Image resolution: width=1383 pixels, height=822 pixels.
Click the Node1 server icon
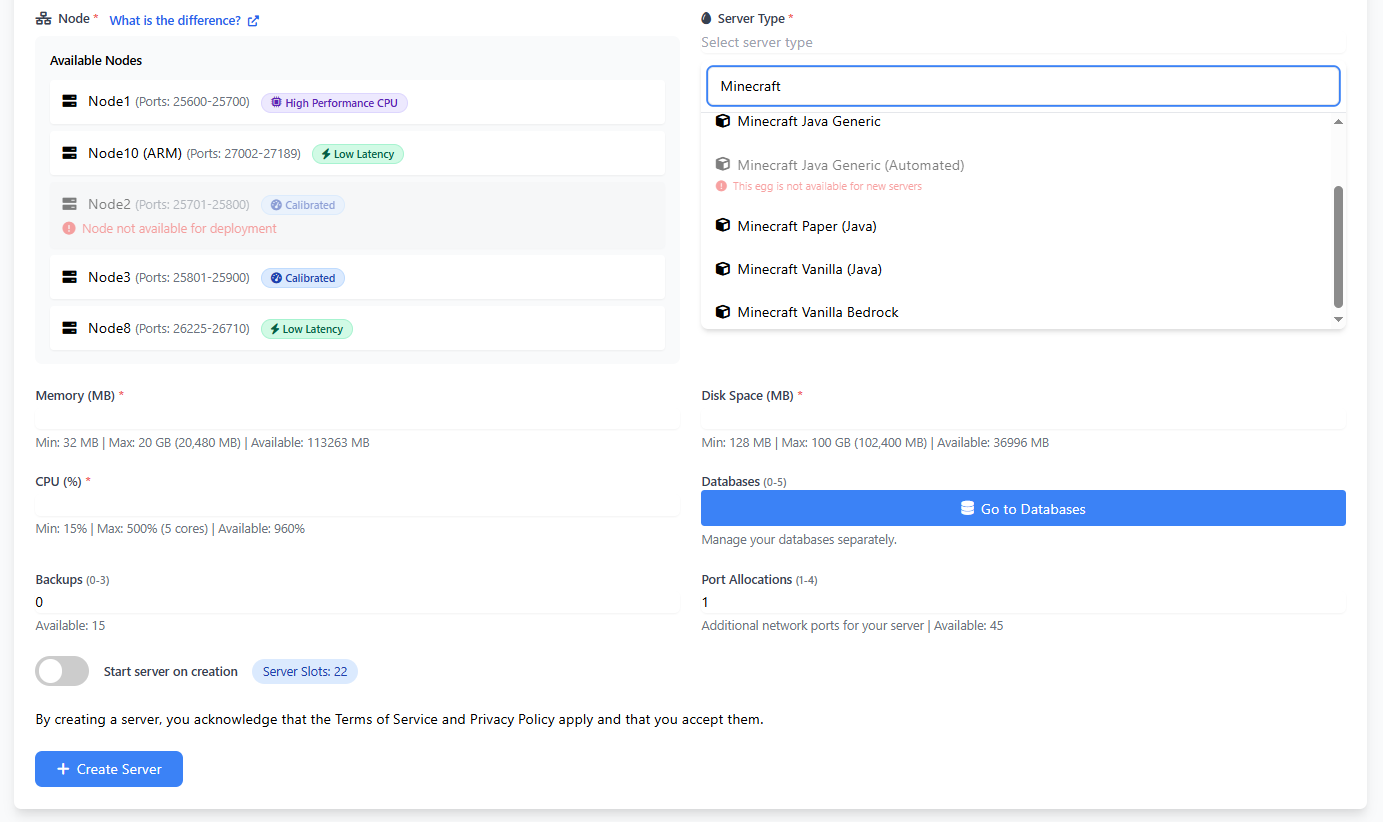point(70,102)
